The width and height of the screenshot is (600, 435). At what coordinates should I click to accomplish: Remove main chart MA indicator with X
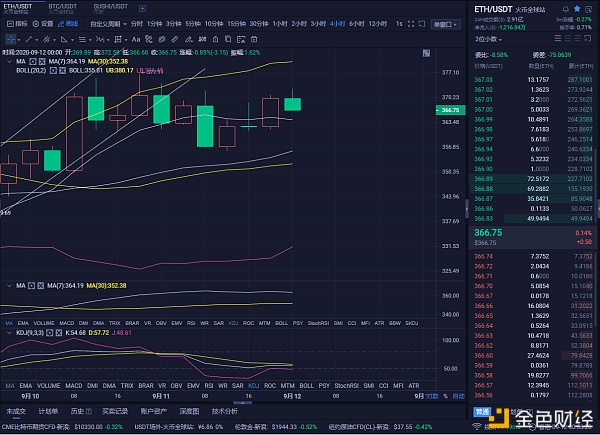(42, 62)
